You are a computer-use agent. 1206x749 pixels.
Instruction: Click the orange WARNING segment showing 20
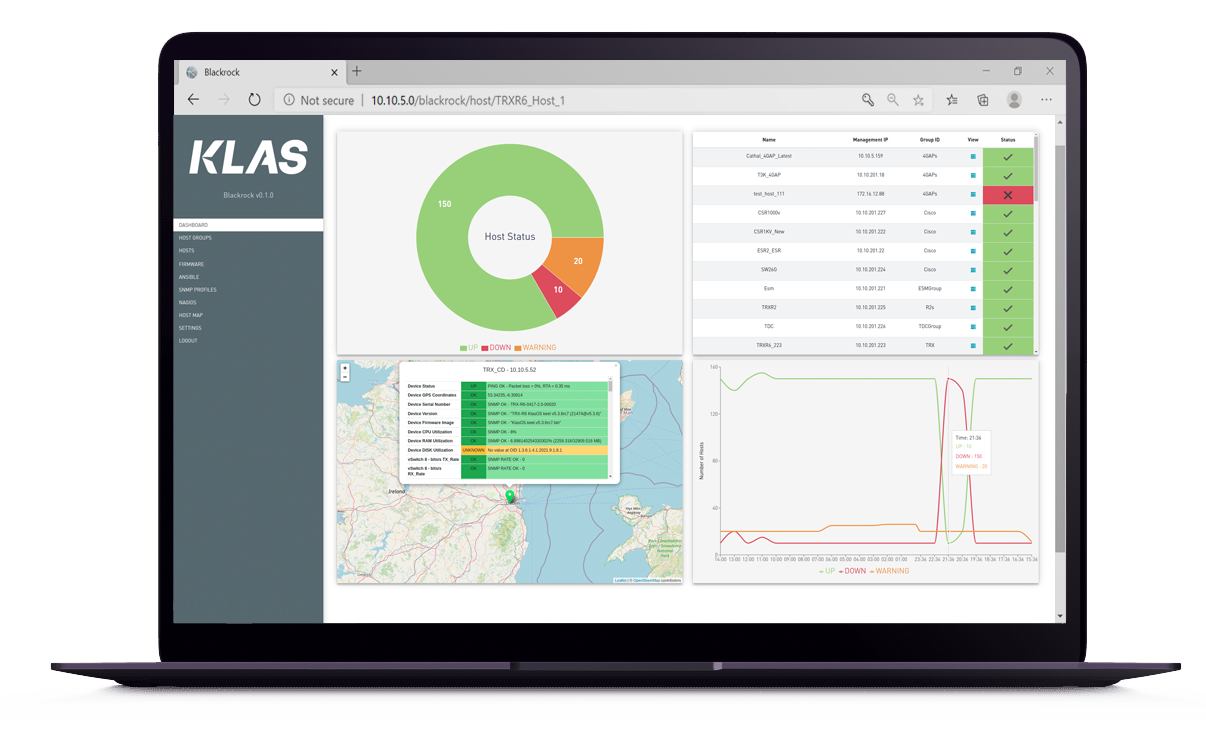coord(577,261)
